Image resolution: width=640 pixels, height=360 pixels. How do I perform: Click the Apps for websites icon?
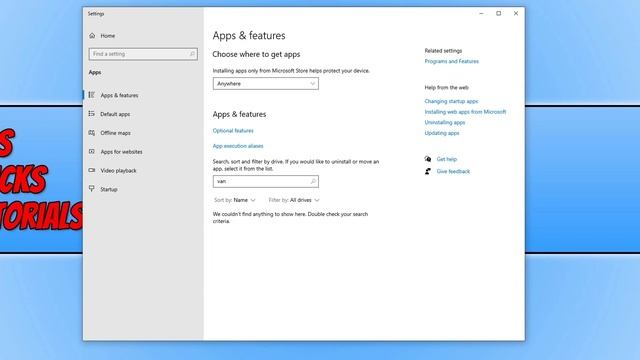[x=92, y=151]
